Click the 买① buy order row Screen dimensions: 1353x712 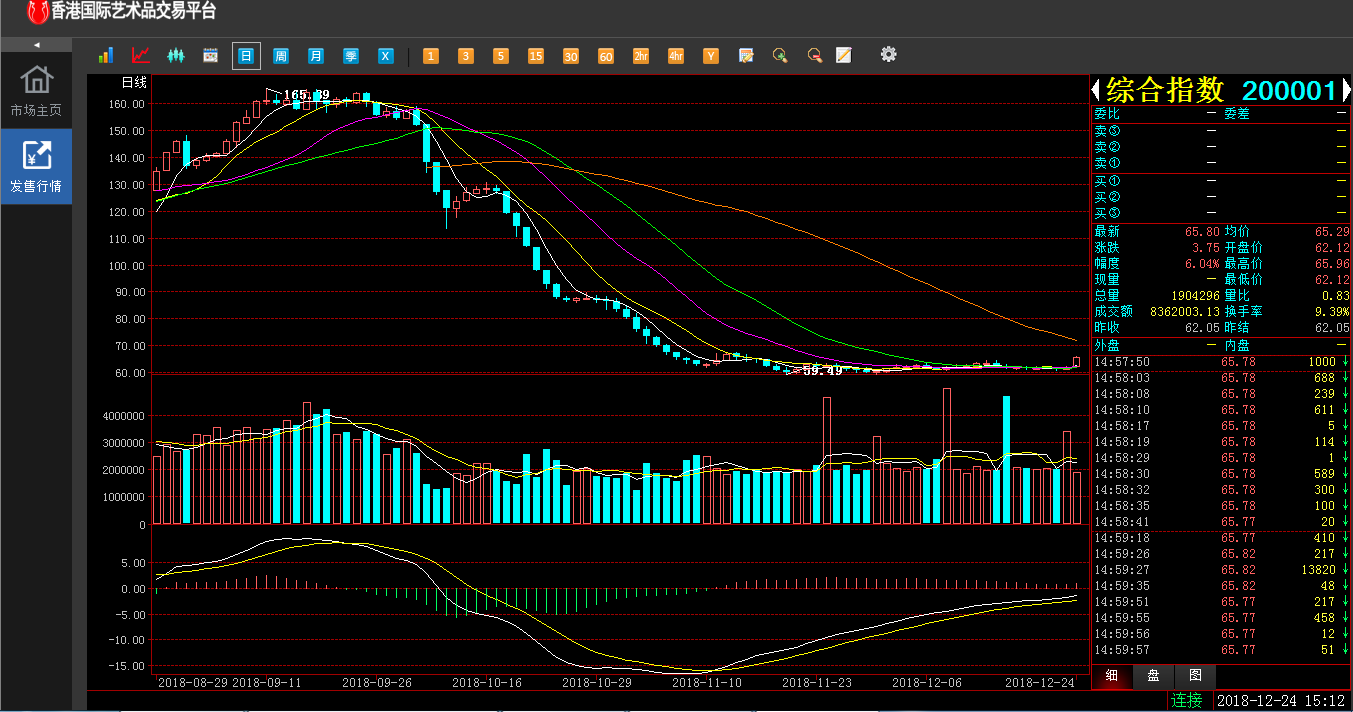coord(1221,180)
